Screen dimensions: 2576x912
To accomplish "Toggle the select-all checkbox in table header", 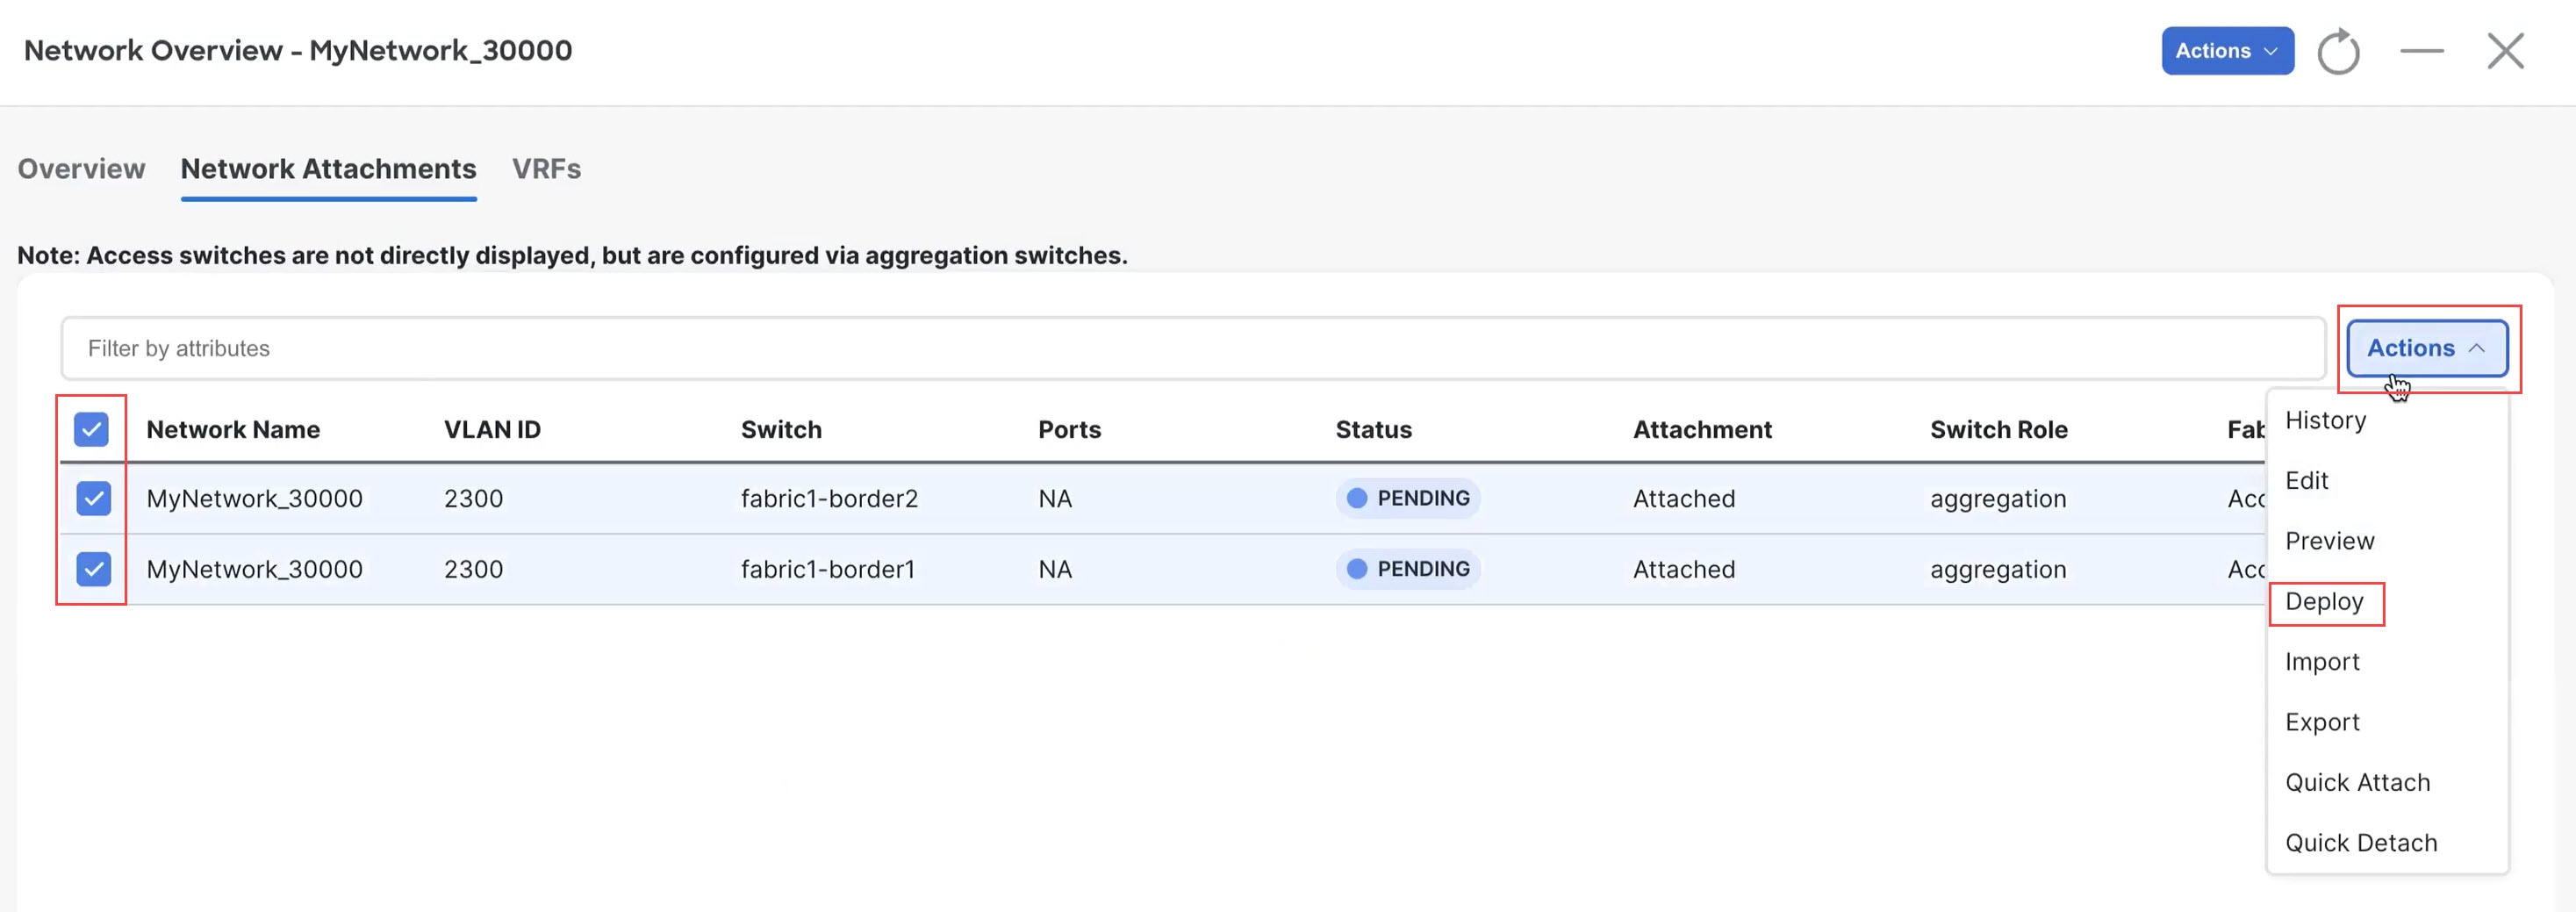I will point(91,430).
